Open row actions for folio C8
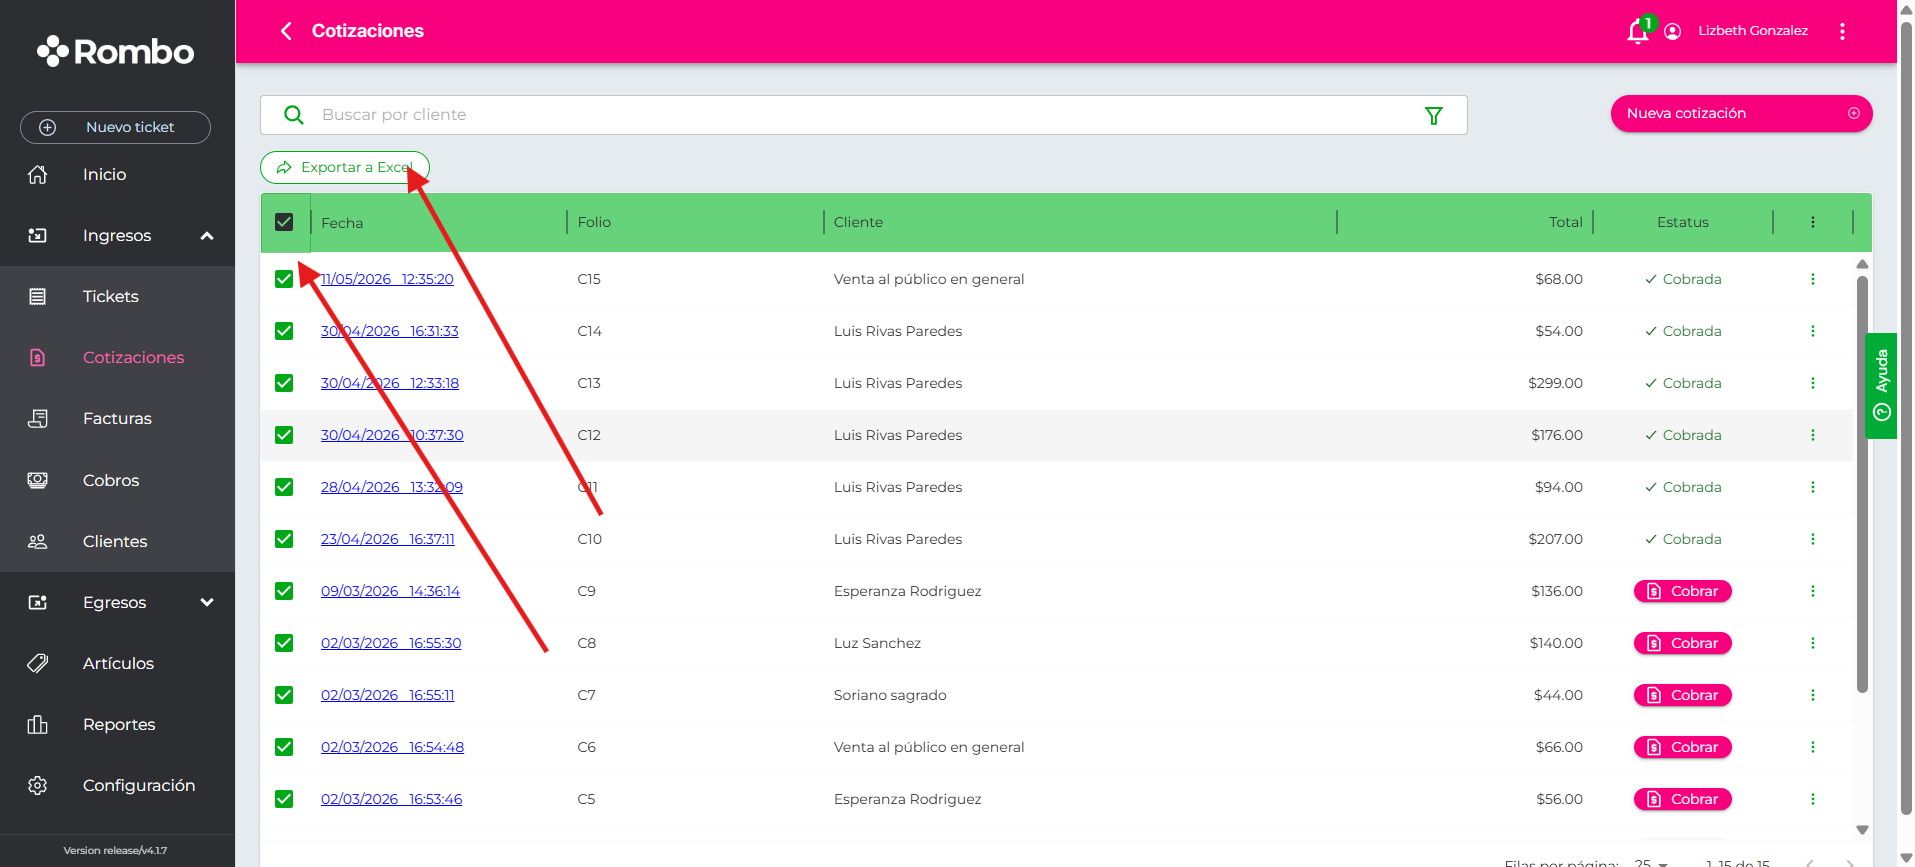The width and height of the screenshot is (1915, 867). click(x=1812, y=643)
